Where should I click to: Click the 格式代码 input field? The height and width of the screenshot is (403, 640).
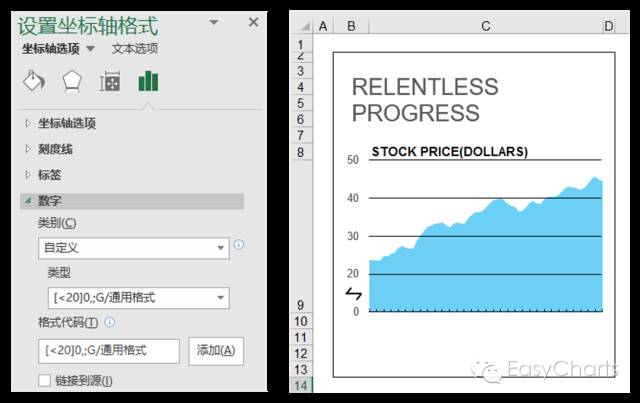(109, 350)
